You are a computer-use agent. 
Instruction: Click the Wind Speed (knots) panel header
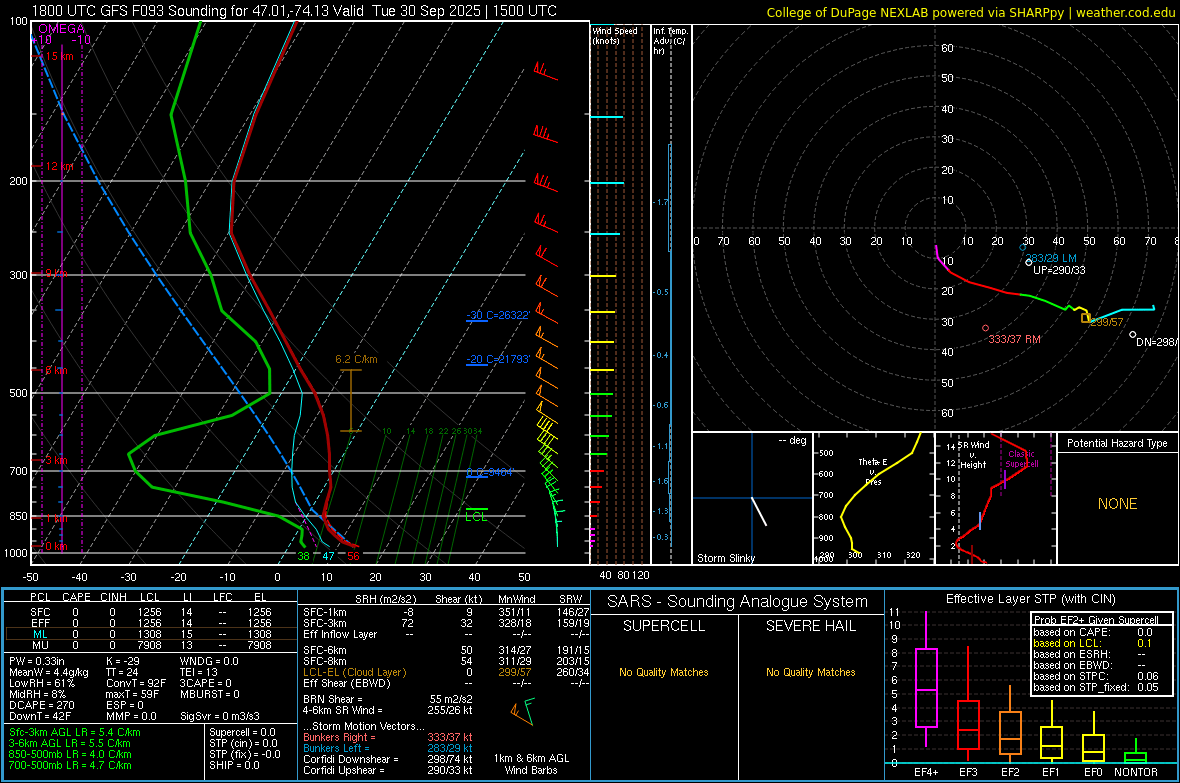(x=615, y=35)
